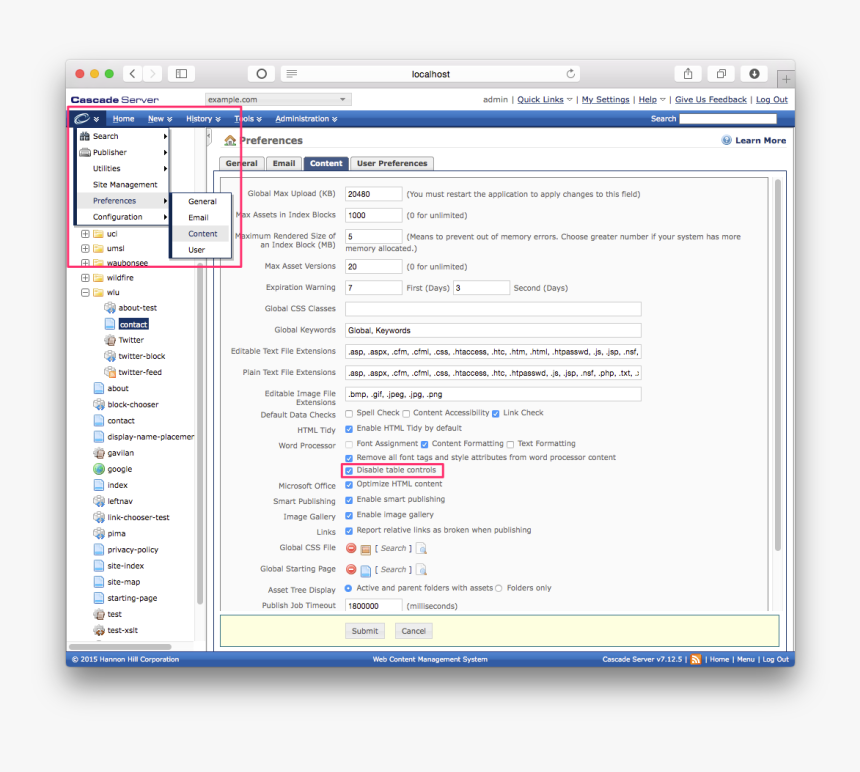Select Folders only radio button
Screen dimensions: 860x772
499,588
